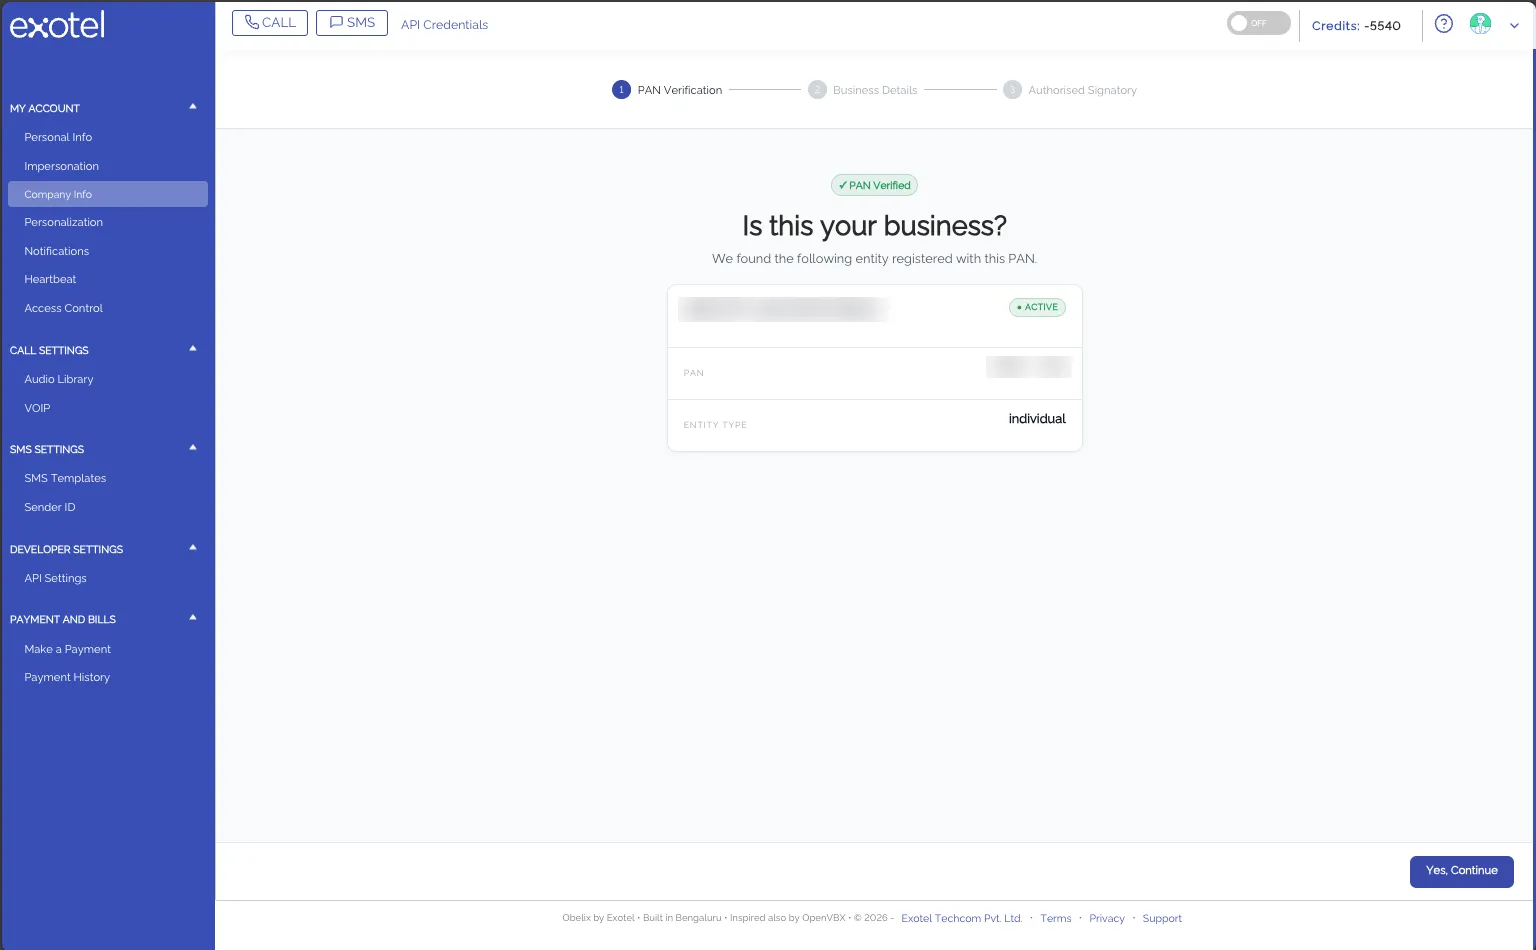Click the SMS button
1536x950 pixels.
tap(352, 23)
